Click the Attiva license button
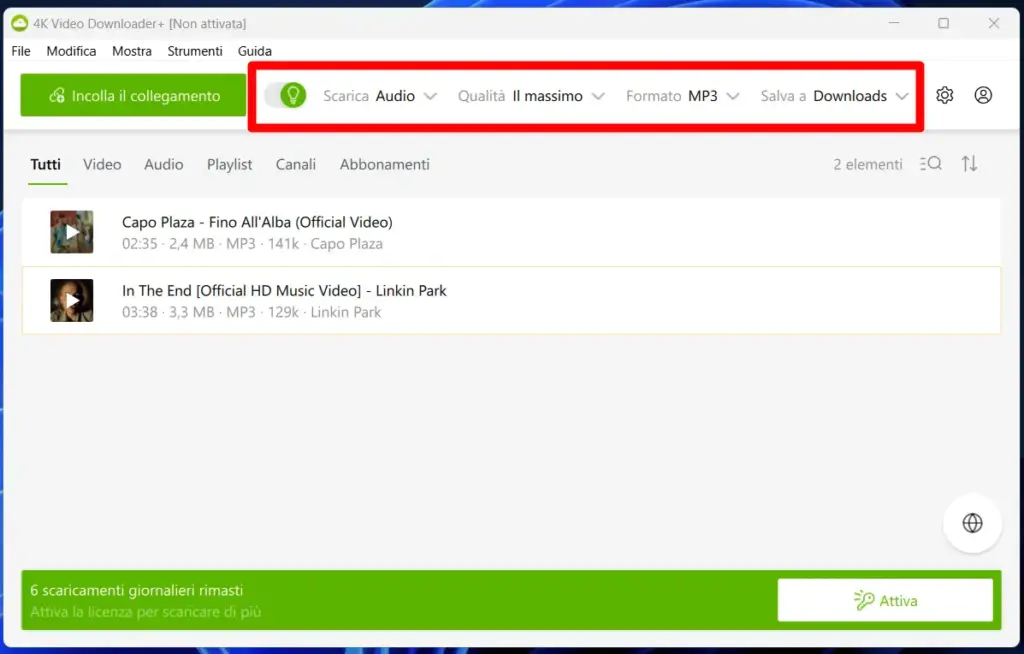Viewport: 1024px width, 654px height. click(x=886, y=600)
